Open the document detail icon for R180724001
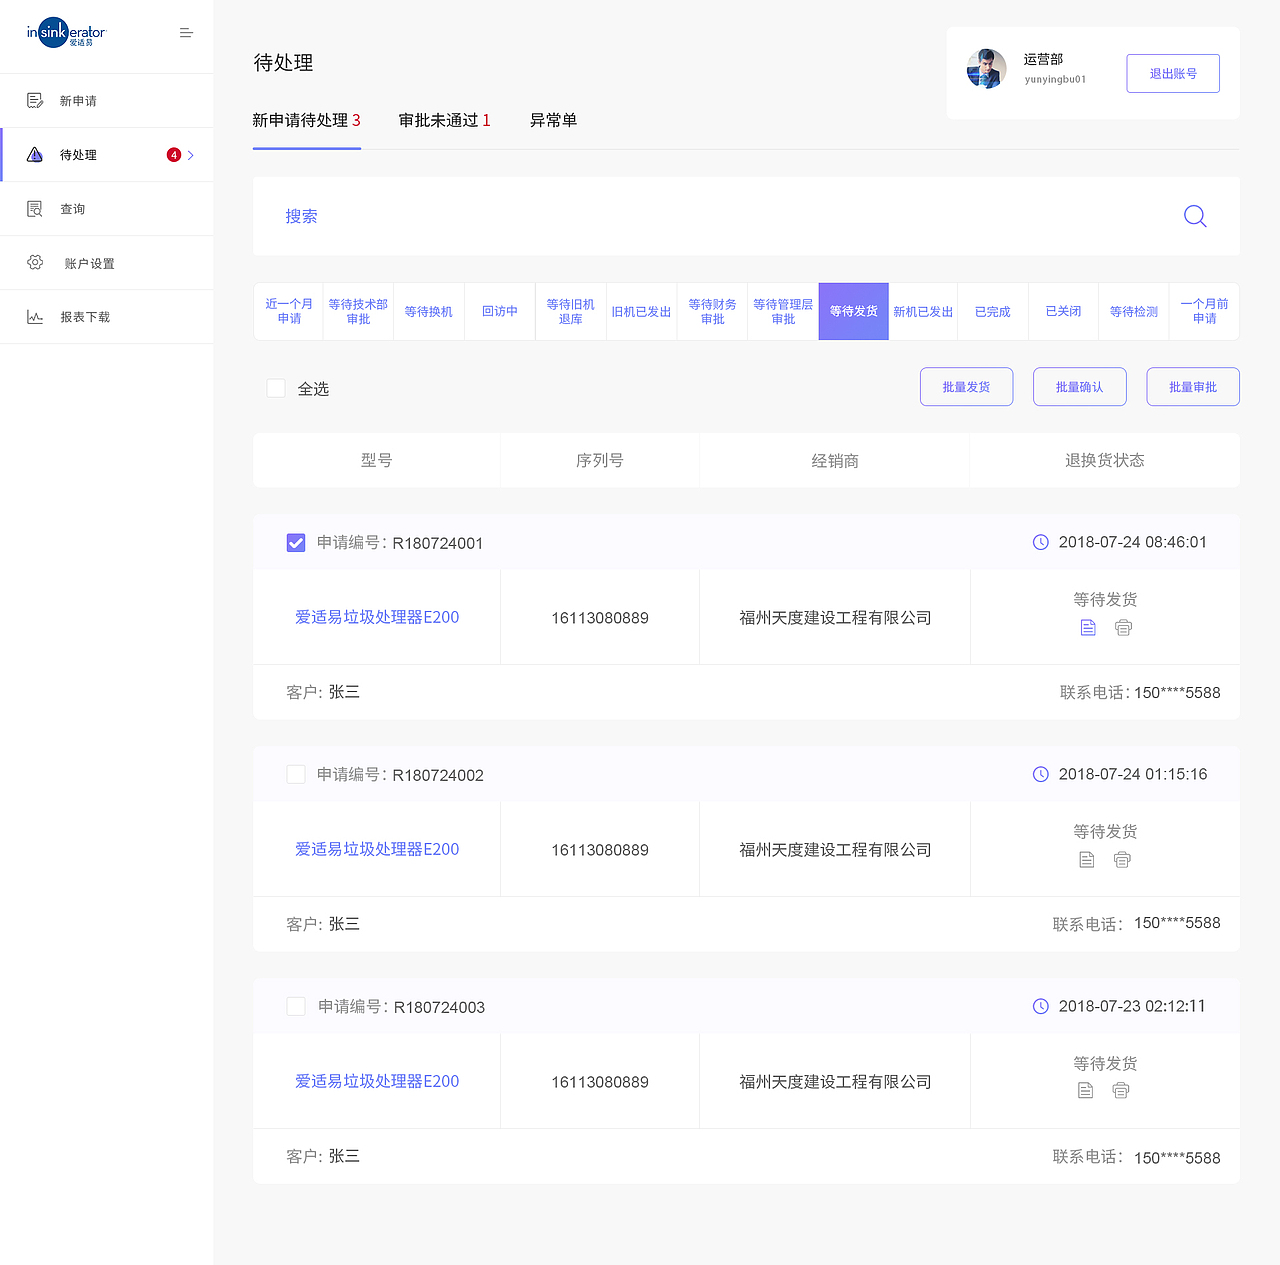1280x1265 pixels. coord(1088,627)
